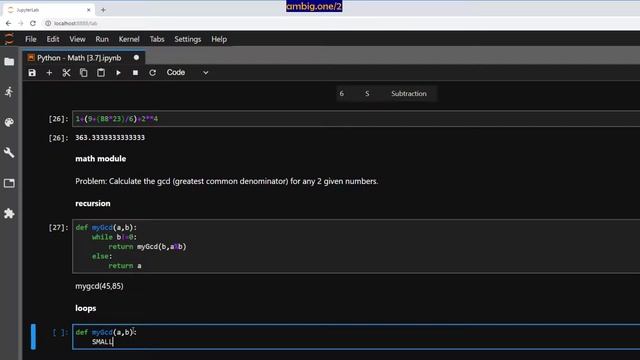
Task: Open the cell type Code dropdown
Action: (x=187, y=73)
